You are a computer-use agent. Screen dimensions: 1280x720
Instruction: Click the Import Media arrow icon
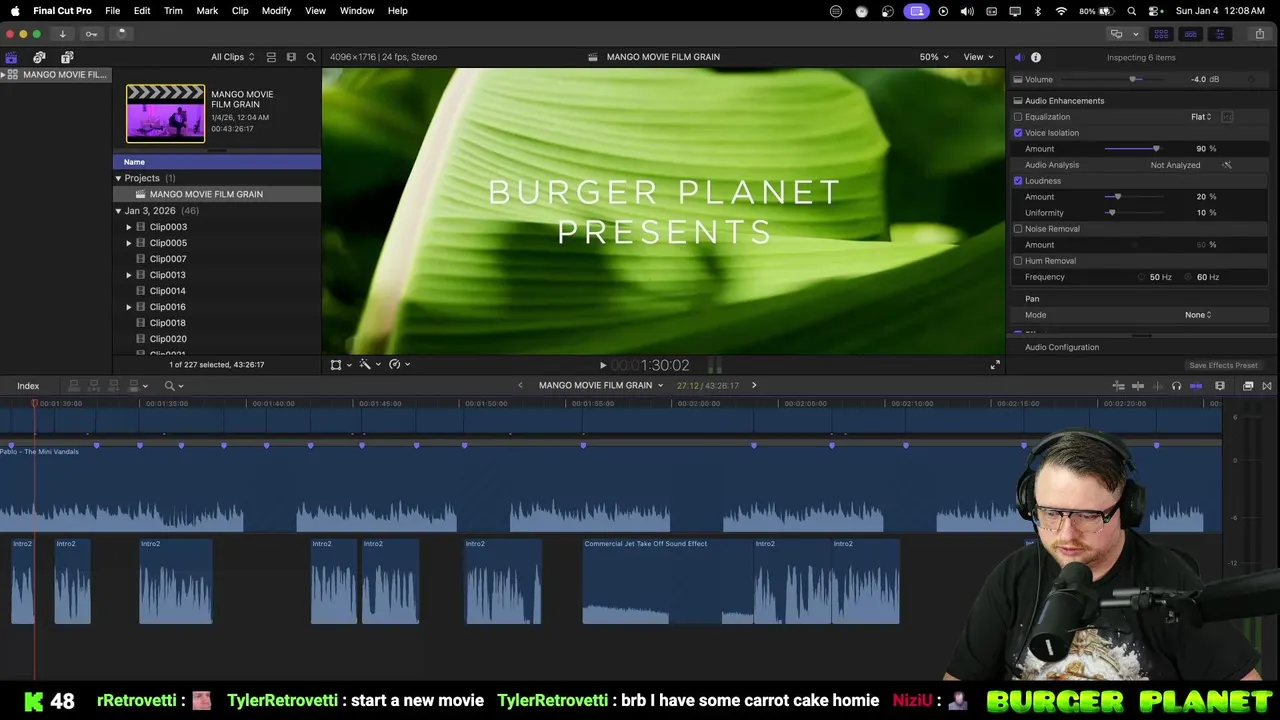62,33
